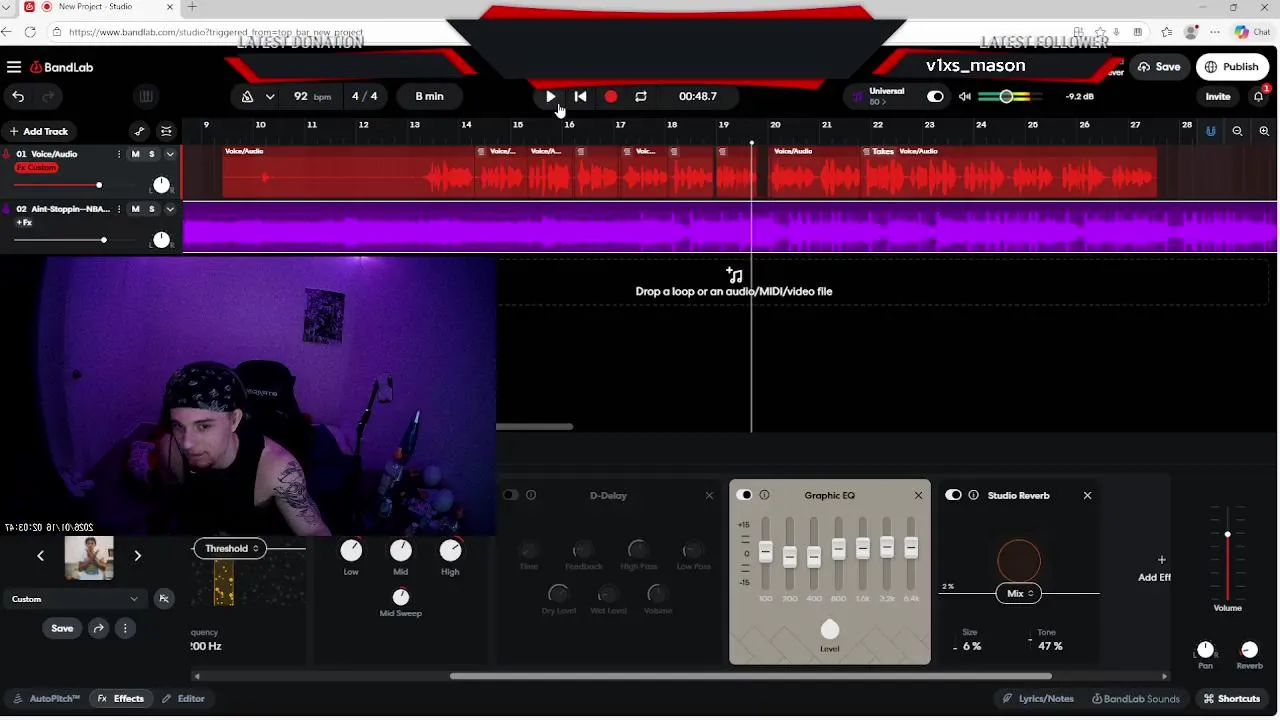Mute the master output speaker icon
Image resolution: width=1280 pixels, height=720 pixels.
coord(965,96)
